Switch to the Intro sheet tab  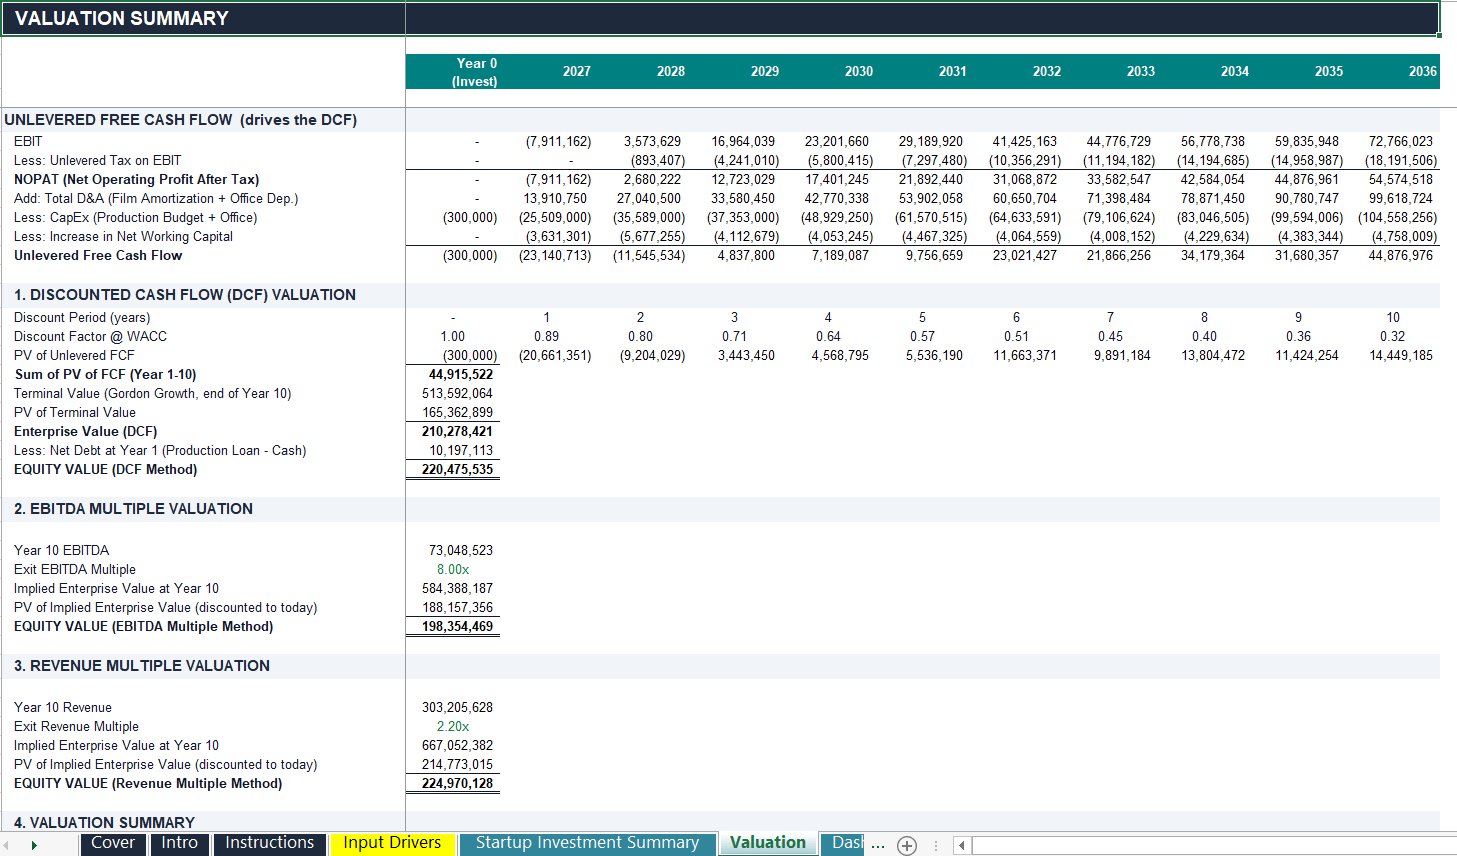(x=180, y=843)
